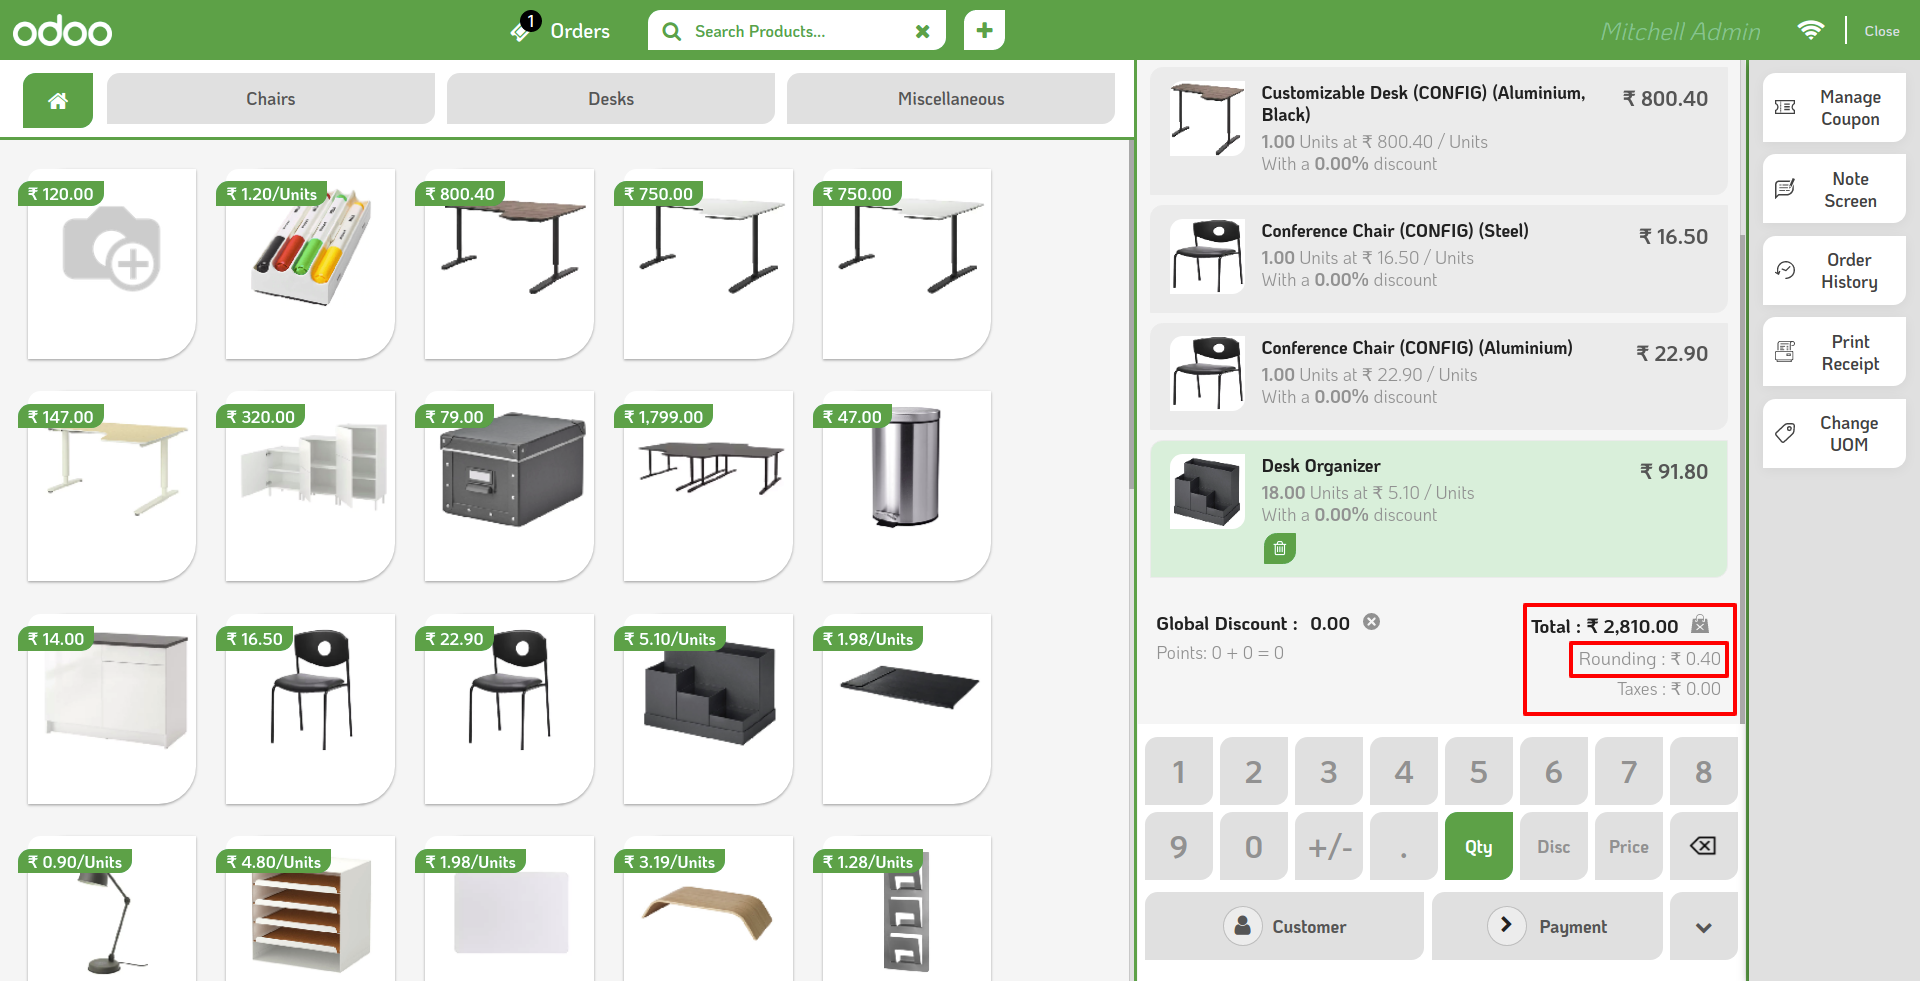
Task: Open Note Screen
Action: (x=1834, y=189)
